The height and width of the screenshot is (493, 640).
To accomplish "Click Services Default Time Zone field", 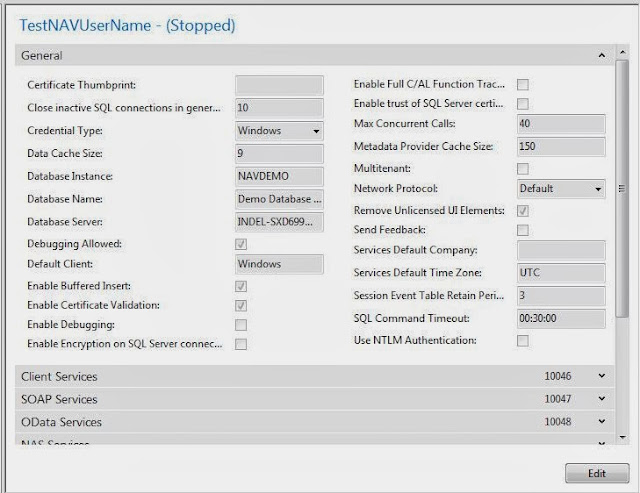I will tap(561, 273).
